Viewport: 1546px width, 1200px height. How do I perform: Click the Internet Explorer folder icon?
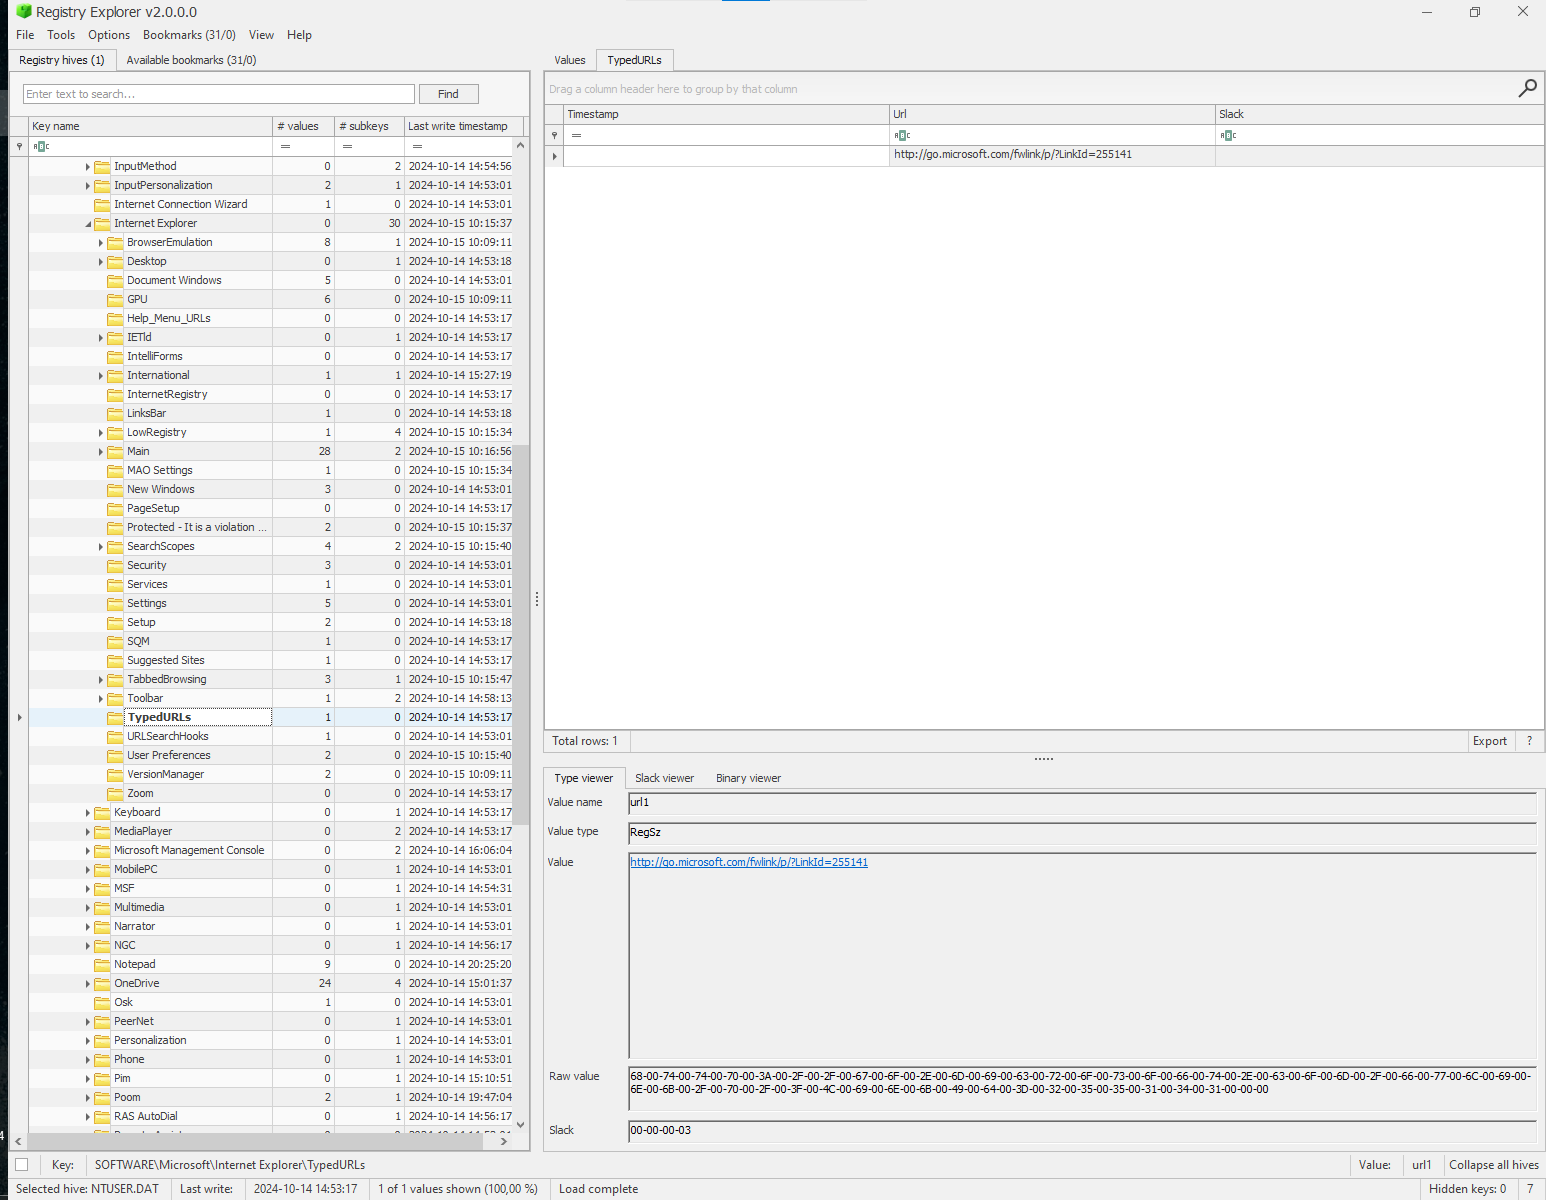pos(102,223)
